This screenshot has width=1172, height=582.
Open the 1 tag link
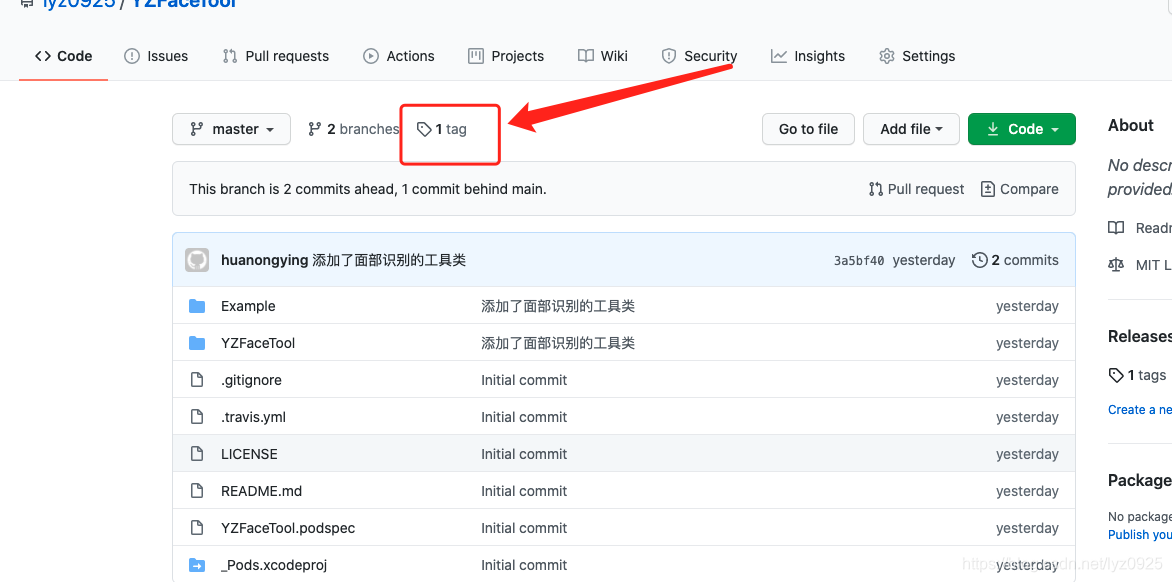(442, 129)
